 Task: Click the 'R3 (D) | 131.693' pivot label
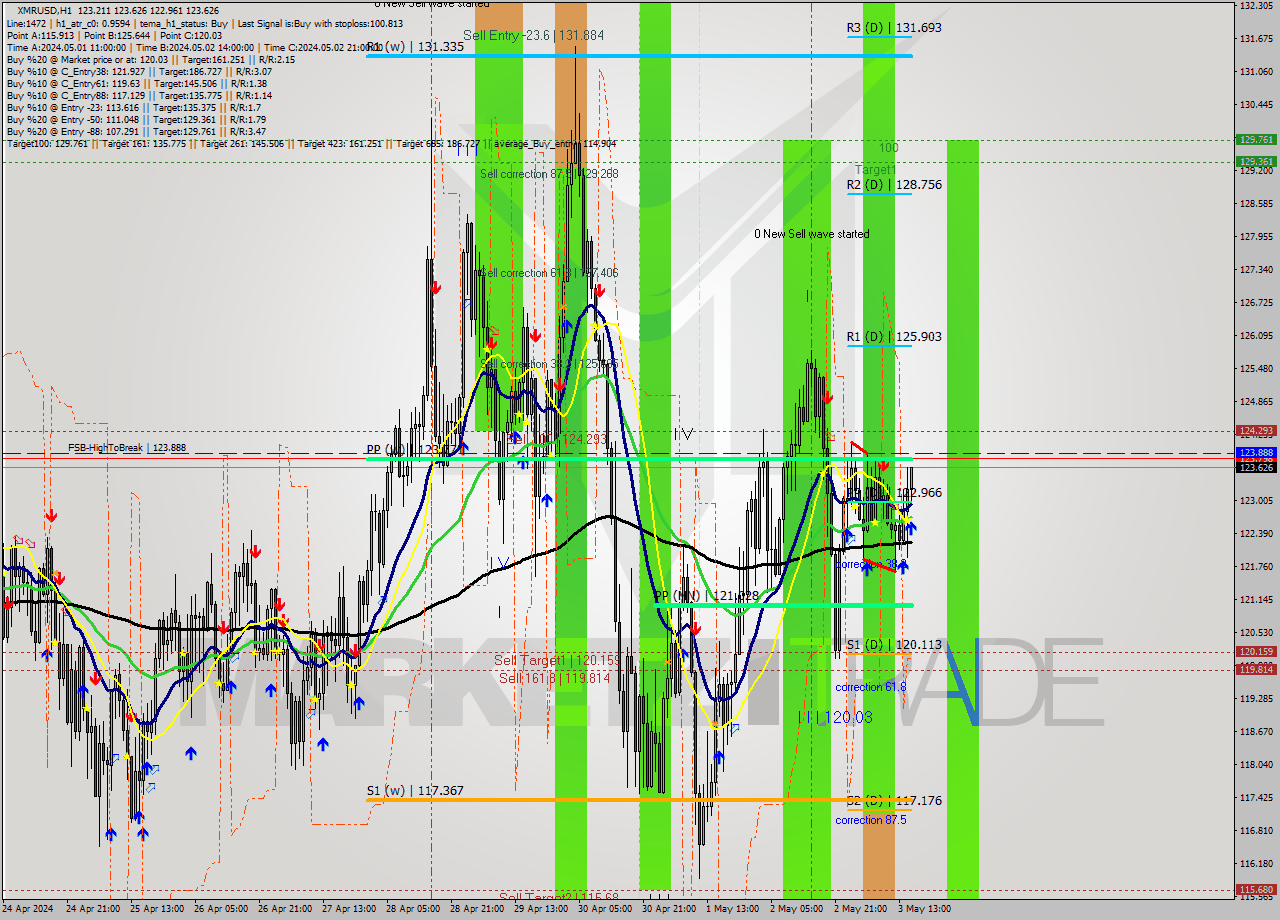click(x=894, y=28)
